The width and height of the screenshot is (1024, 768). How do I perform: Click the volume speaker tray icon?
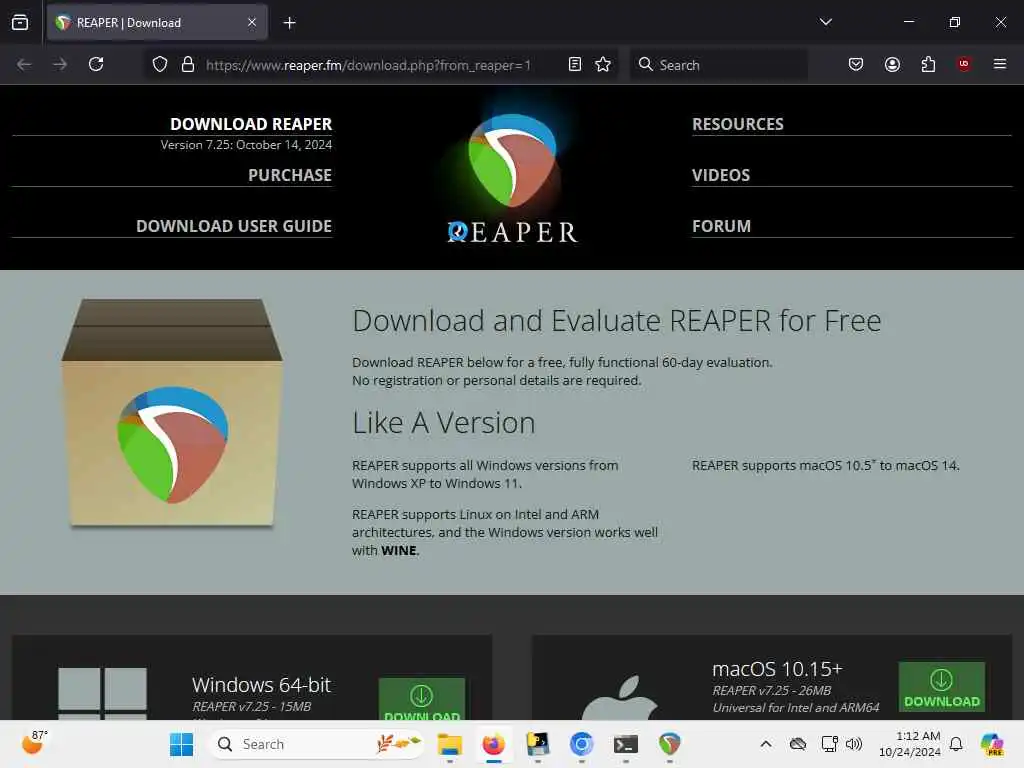tap(854, 744)
